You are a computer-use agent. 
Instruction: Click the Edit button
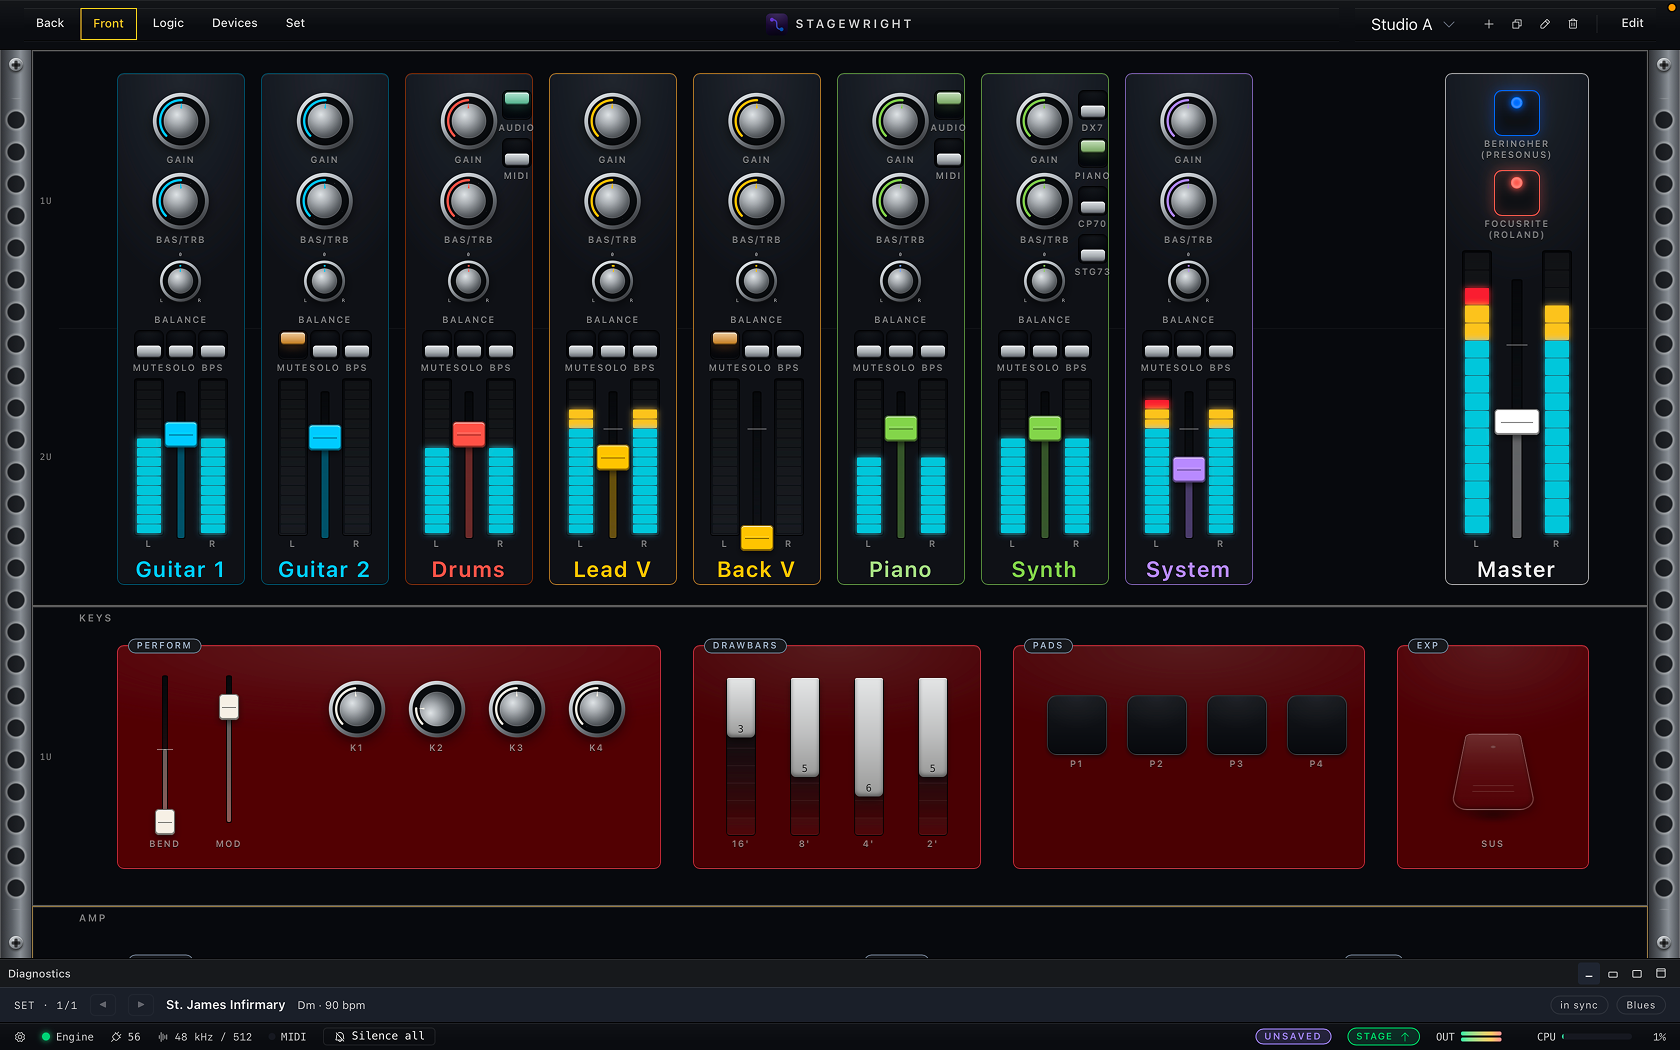click(x=1632, y=23)
